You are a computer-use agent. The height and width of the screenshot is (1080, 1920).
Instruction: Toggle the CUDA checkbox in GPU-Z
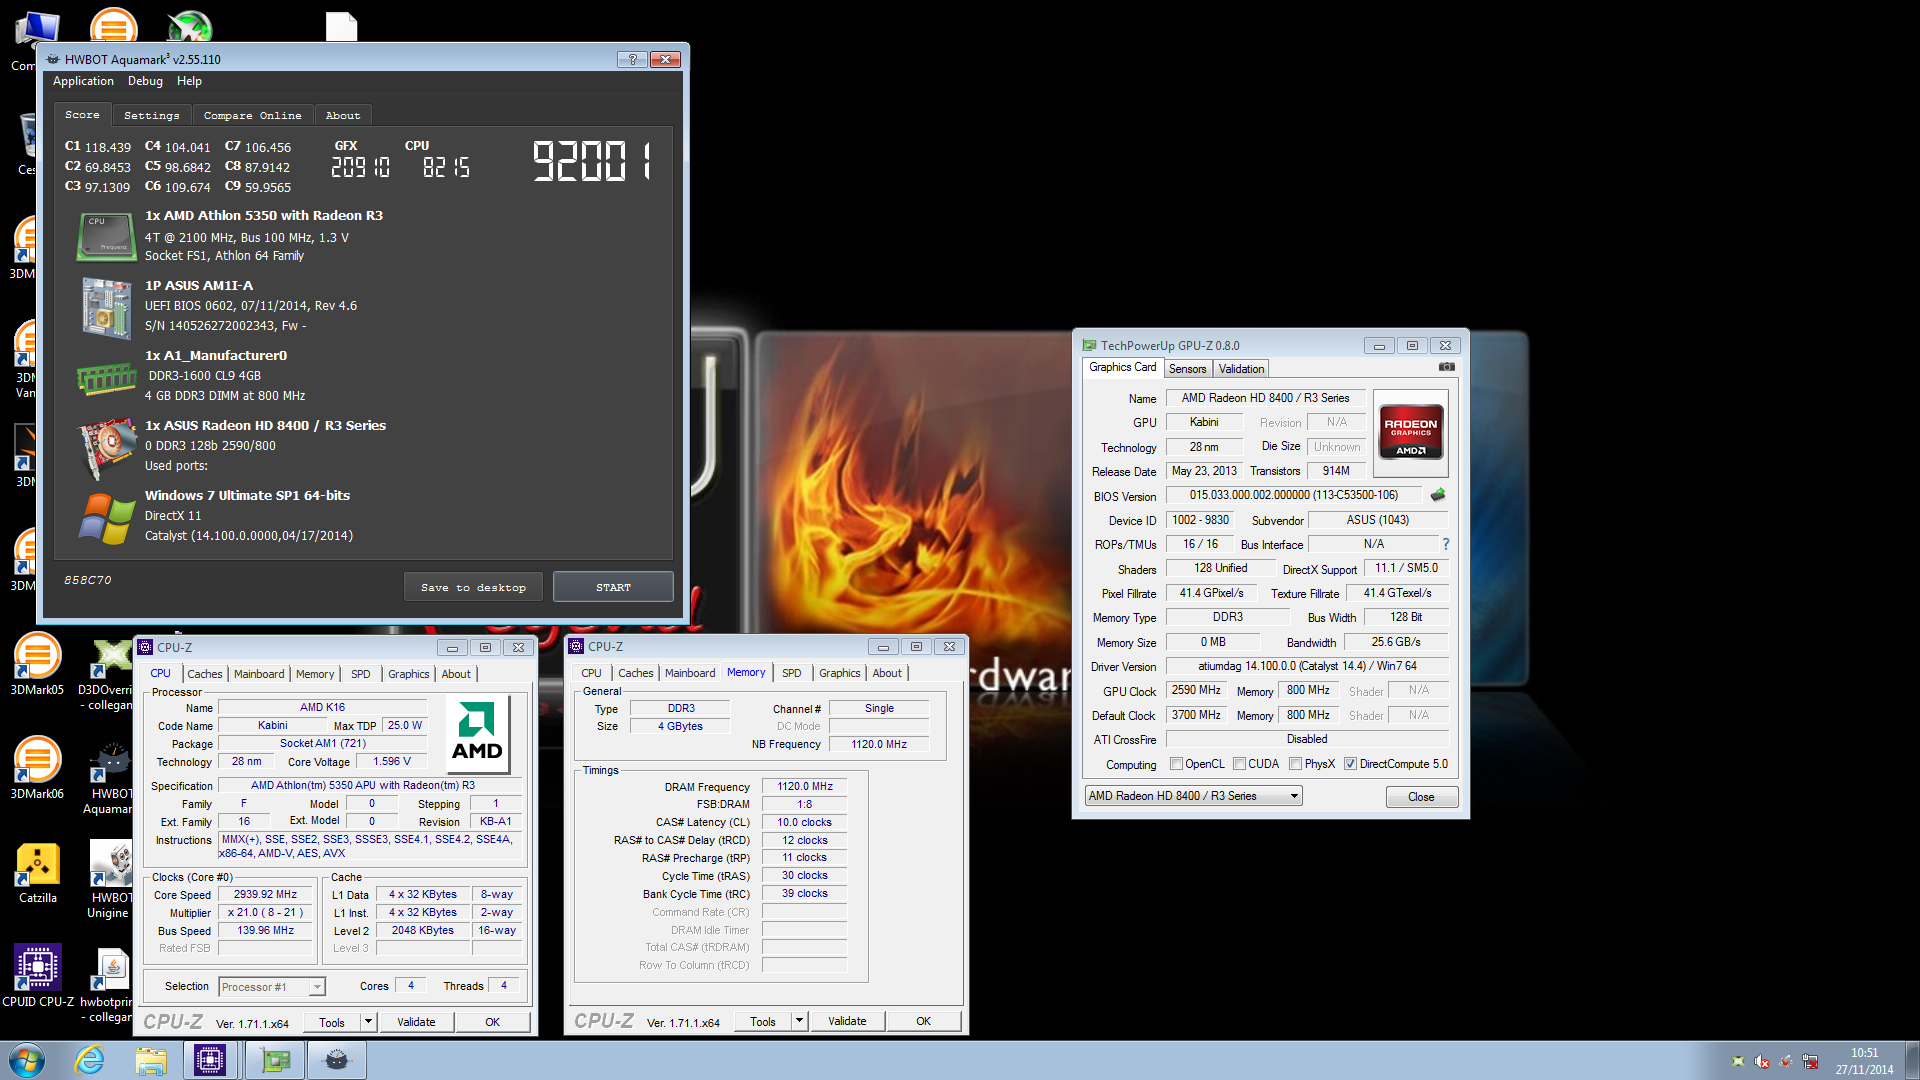[1240, 764]
